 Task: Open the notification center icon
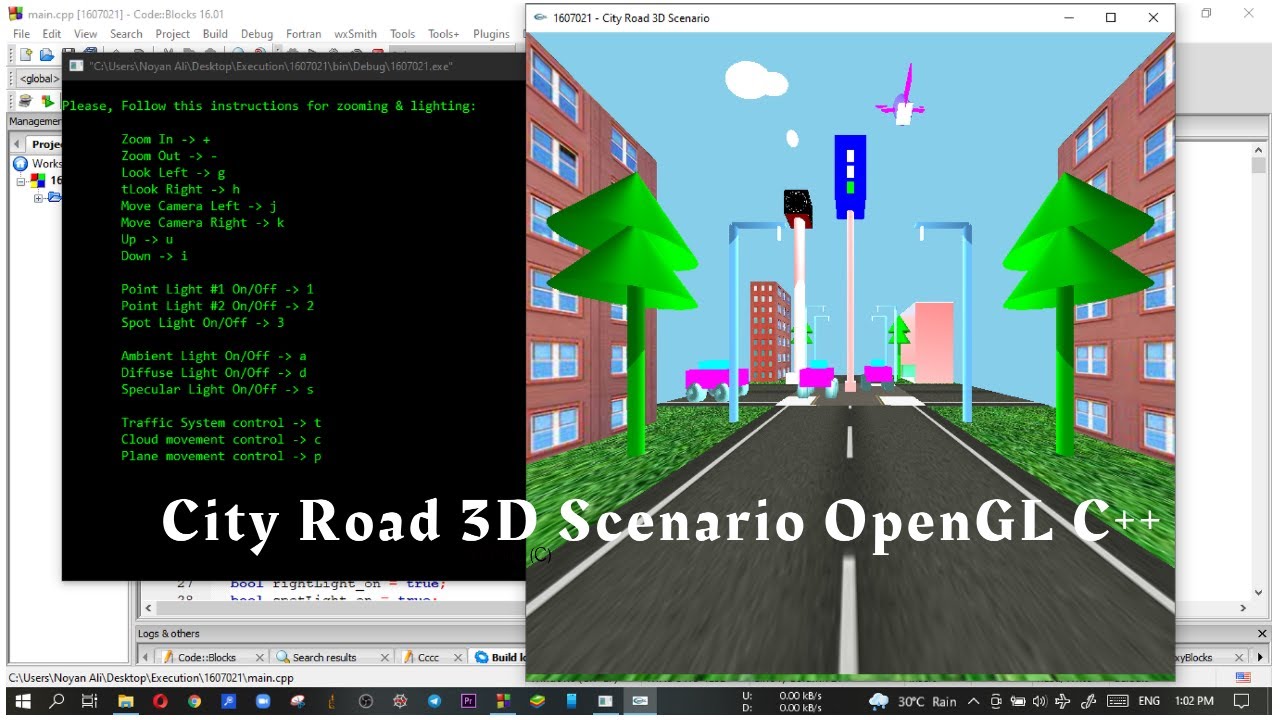(x=1241, y=701)
